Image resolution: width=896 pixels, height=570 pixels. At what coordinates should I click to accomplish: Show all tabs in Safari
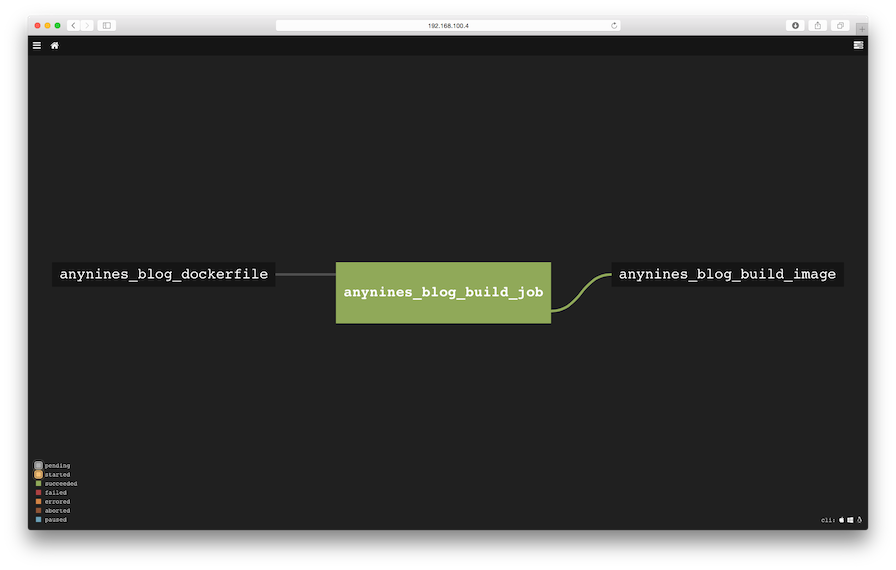(840, 25)
